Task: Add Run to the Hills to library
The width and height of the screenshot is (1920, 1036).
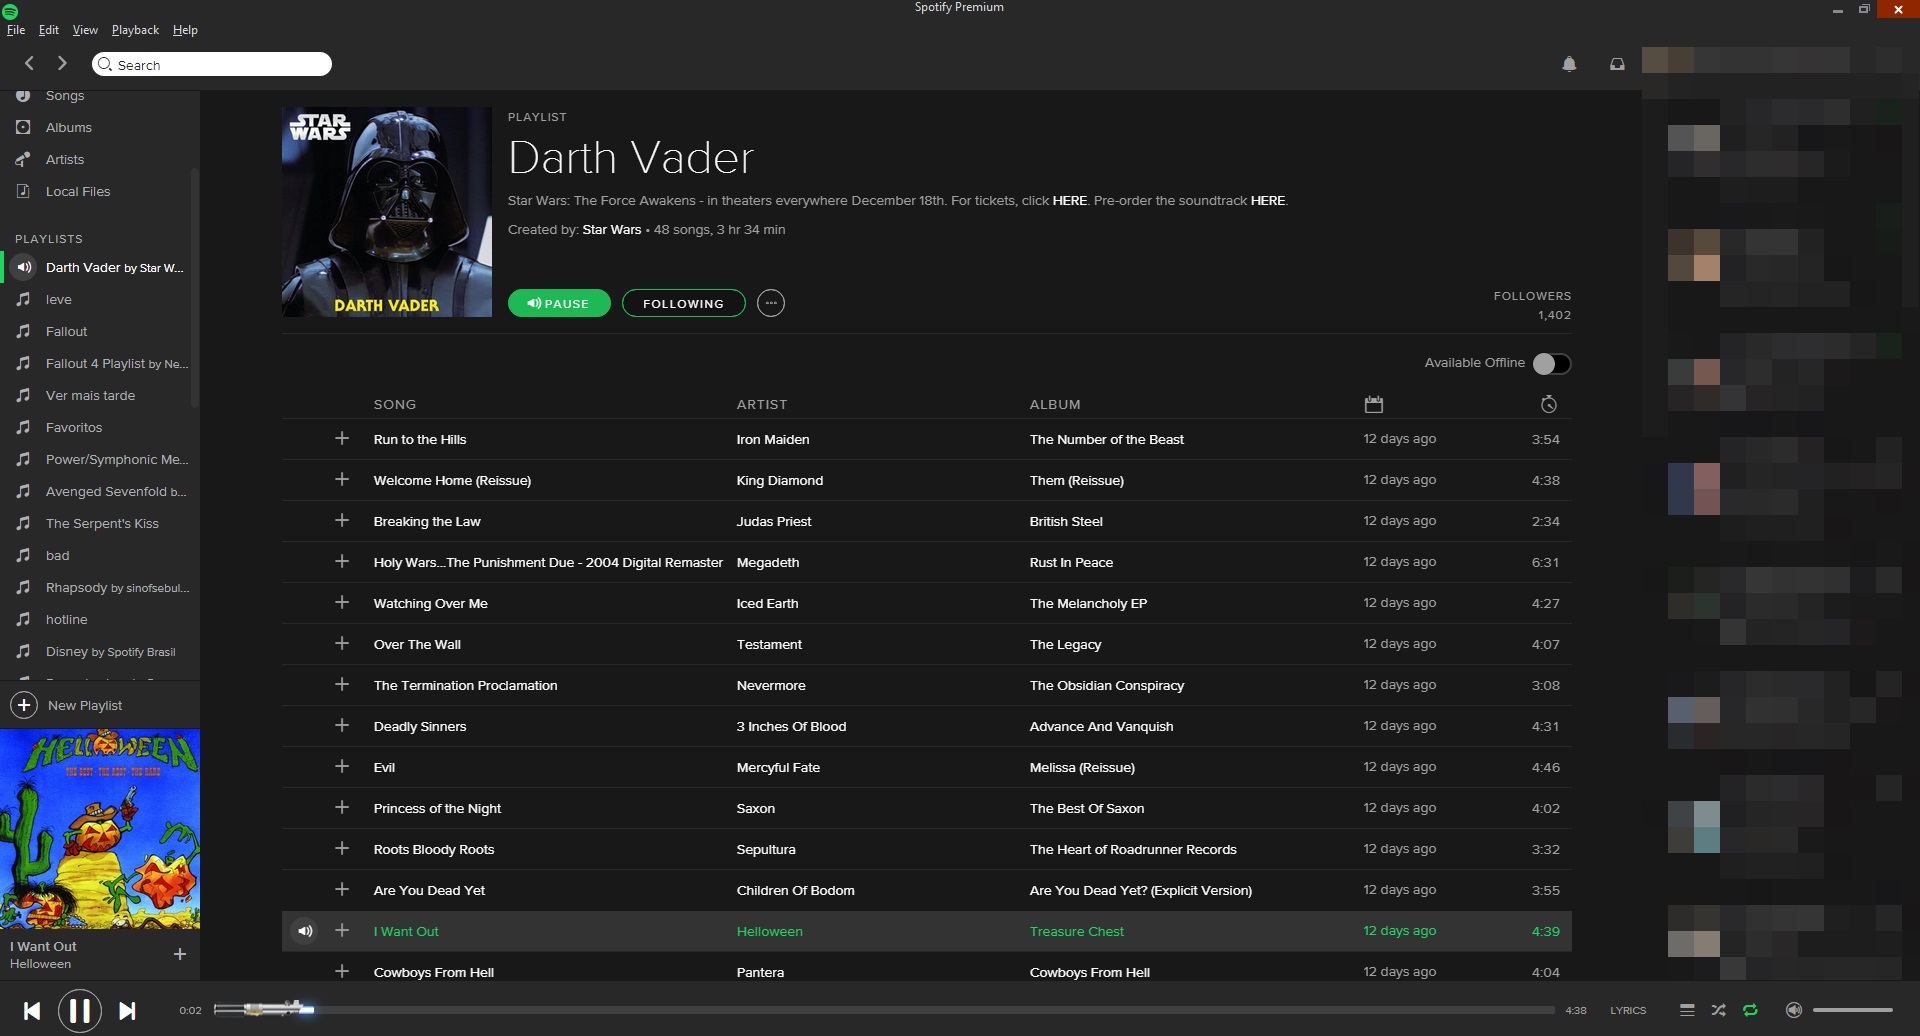Action: 342,438
